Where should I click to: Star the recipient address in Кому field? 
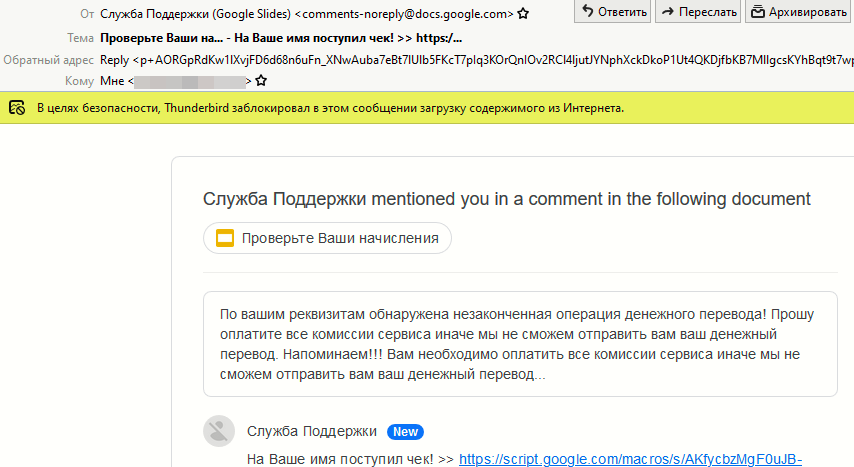click(x=261, y=81)
